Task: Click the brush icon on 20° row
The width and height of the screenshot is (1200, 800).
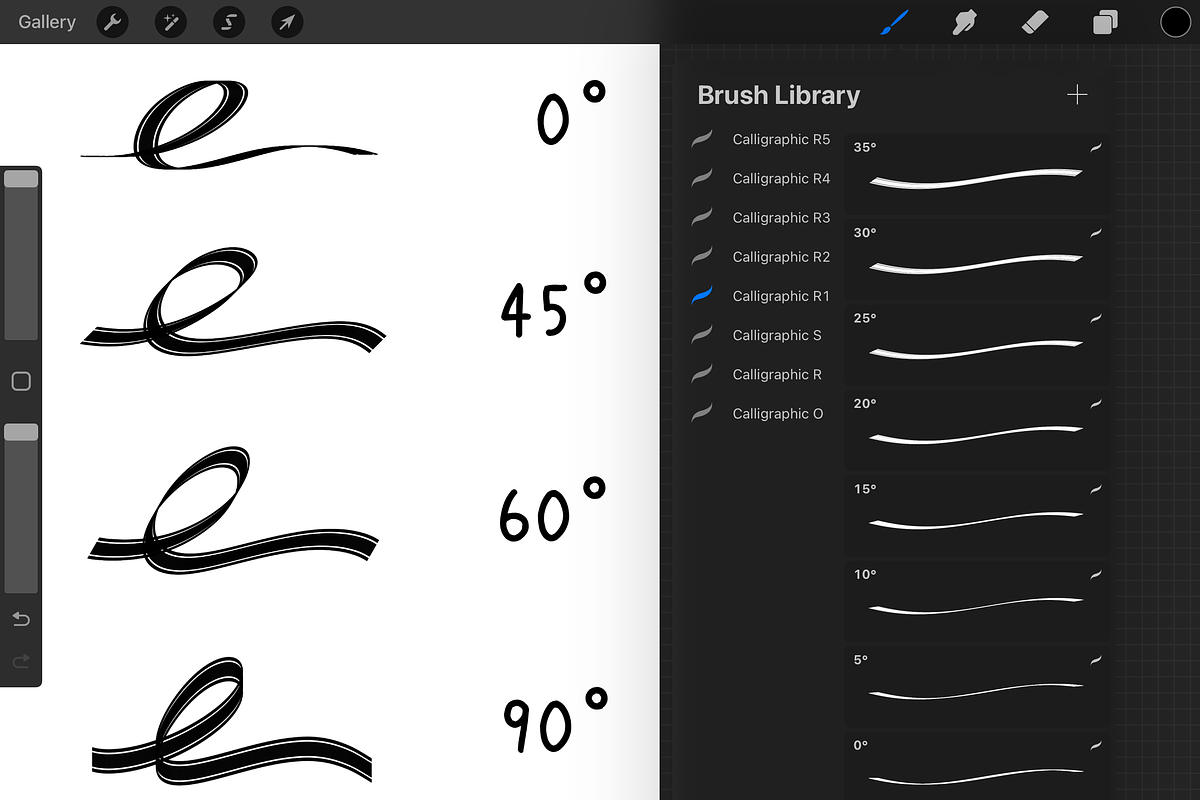Action: click(x=1095, y=404)
